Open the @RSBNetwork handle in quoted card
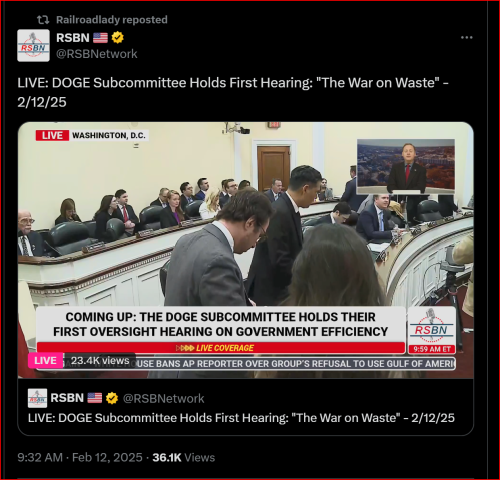 [x=163, y=398]
